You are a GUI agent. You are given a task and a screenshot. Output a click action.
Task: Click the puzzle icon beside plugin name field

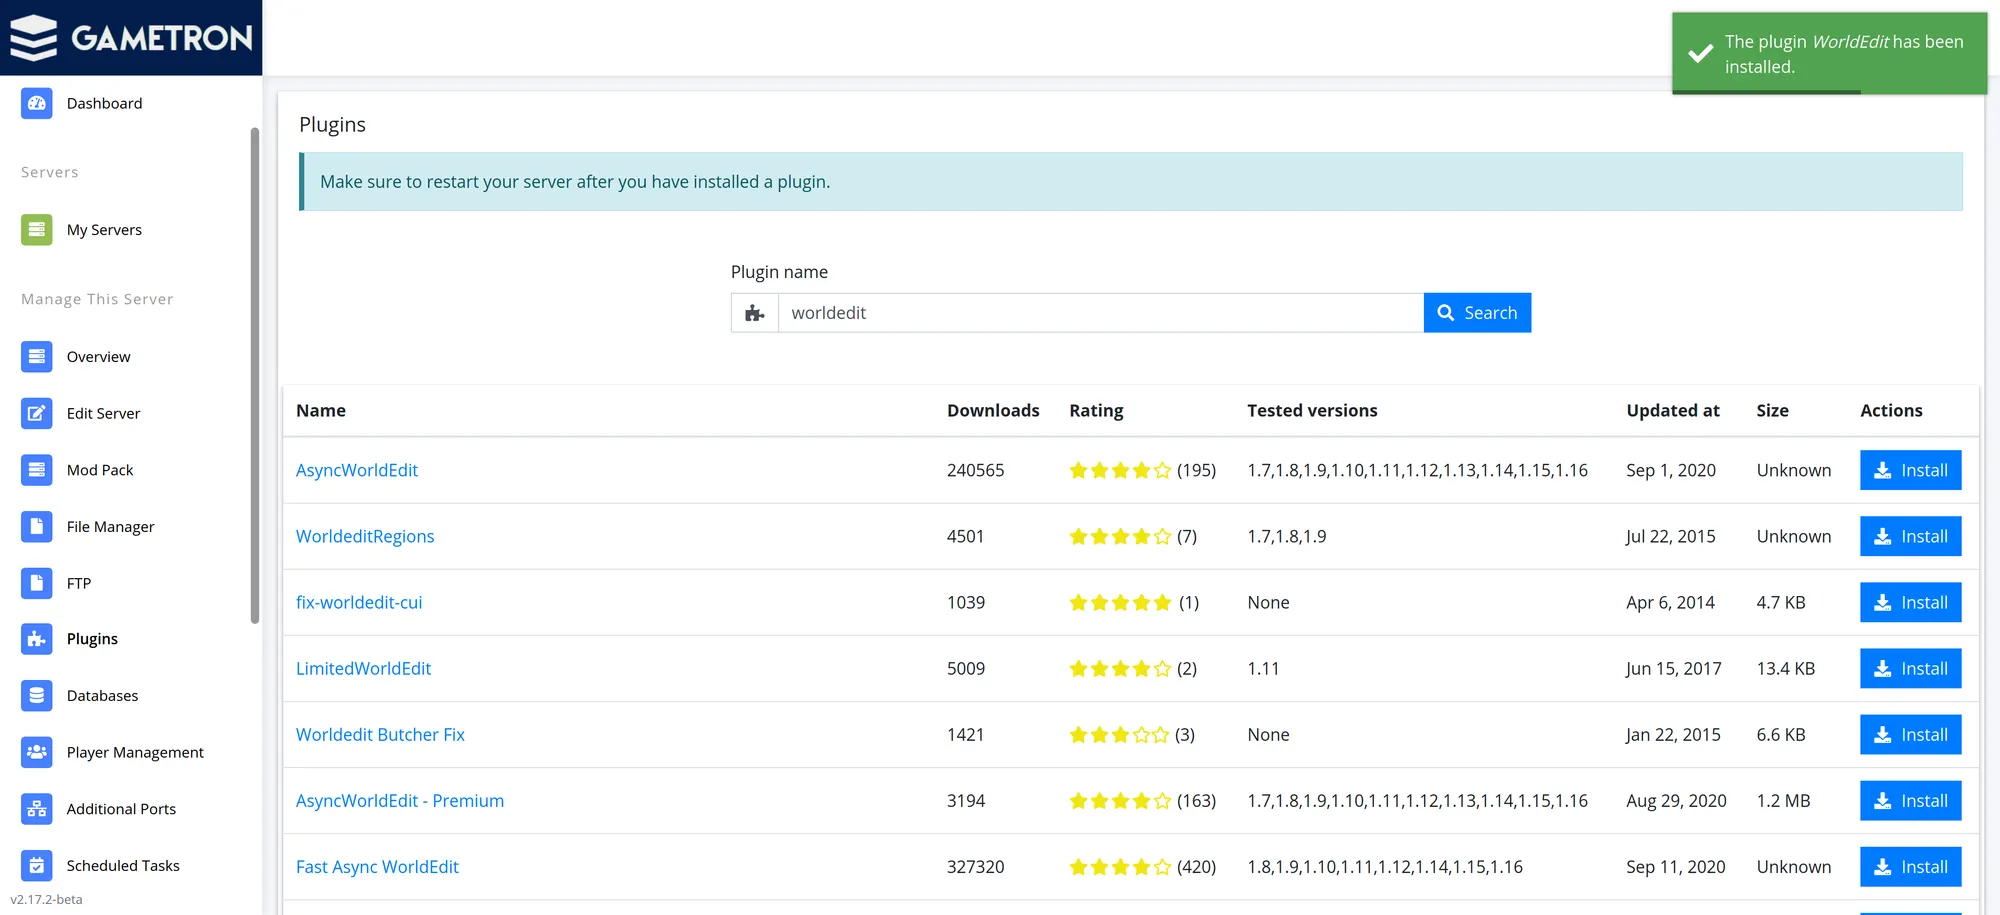point(755,313)
